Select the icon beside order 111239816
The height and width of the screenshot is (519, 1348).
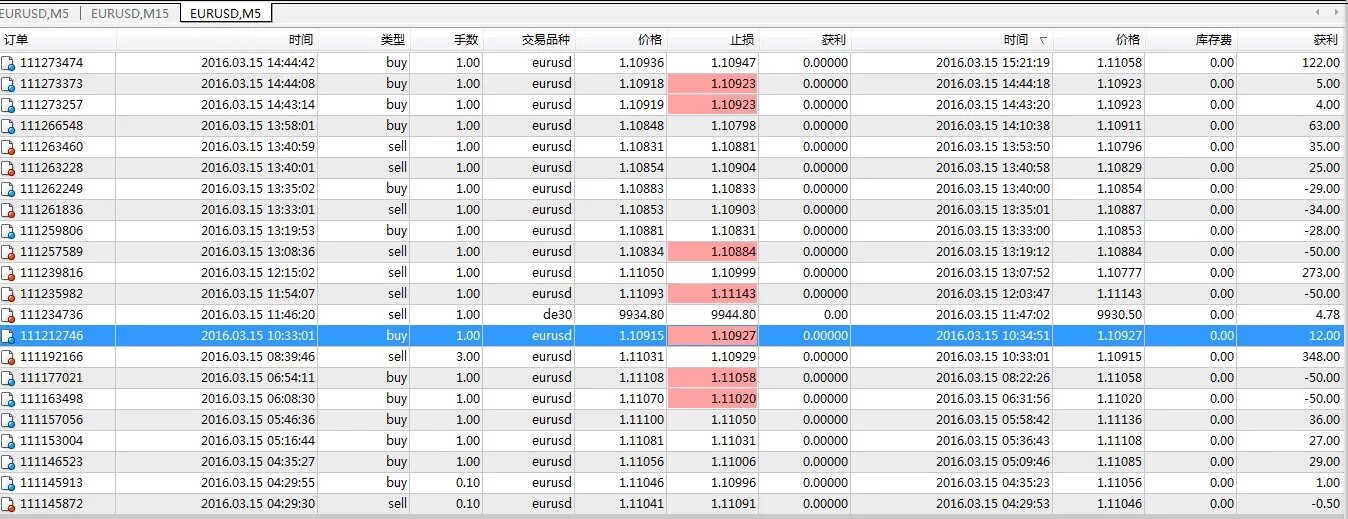coord(9,273)
